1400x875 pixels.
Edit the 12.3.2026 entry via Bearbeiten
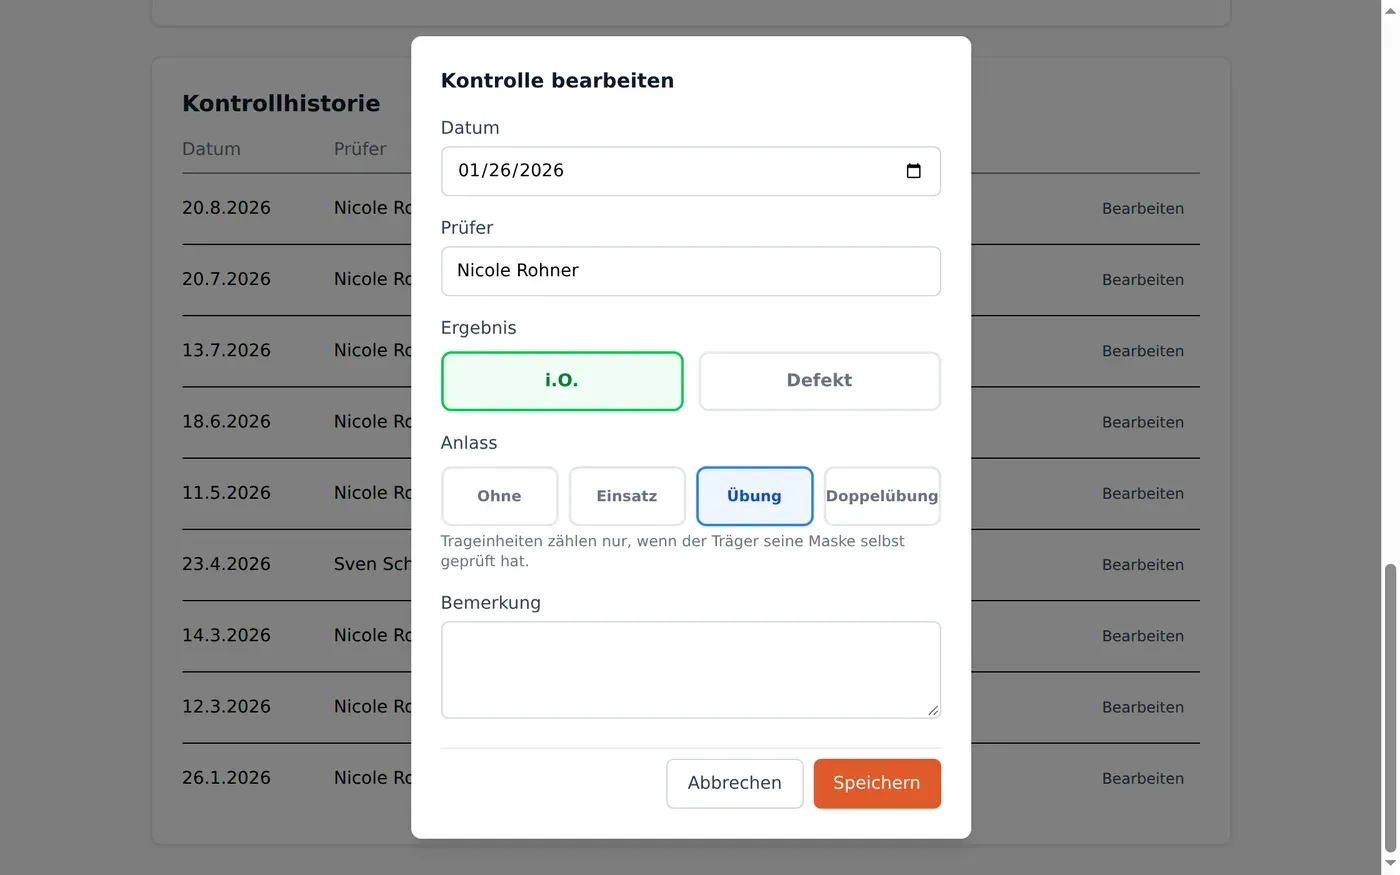1143,707
